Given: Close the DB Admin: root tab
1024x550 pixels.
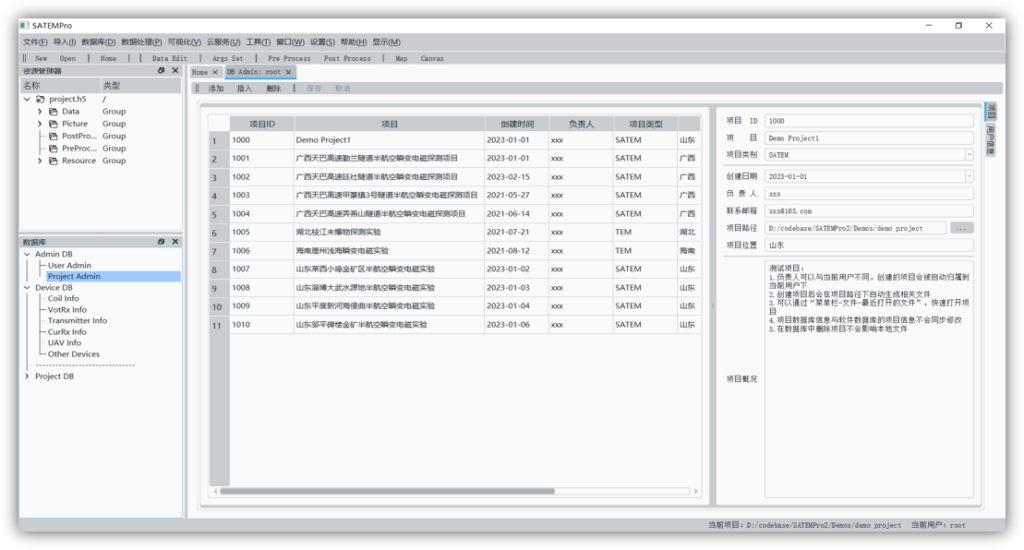Looking at the screenshot, I should pyautogui.click(x=289, y=72).
